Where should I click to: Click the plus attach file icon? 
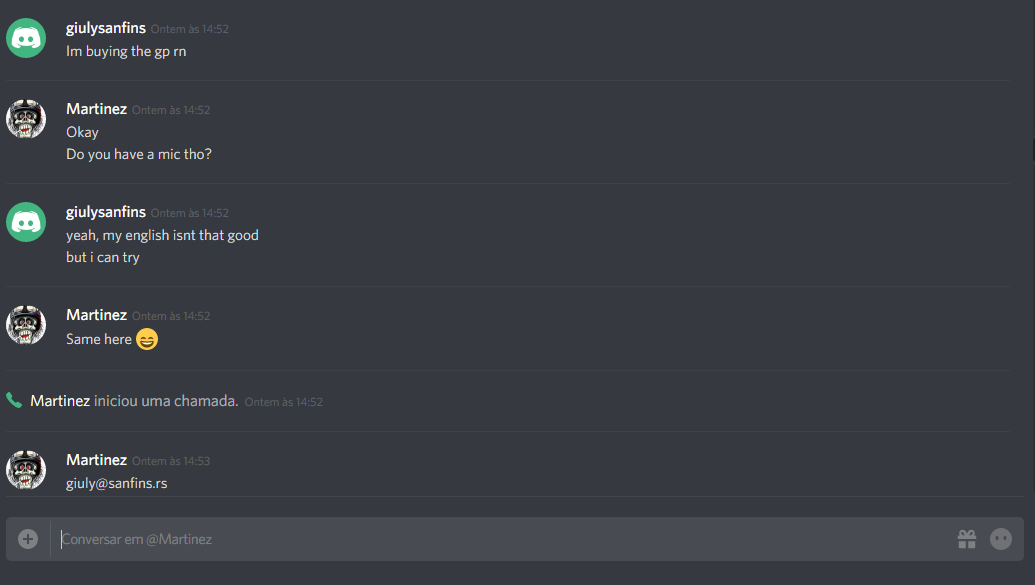coord(28,539)
